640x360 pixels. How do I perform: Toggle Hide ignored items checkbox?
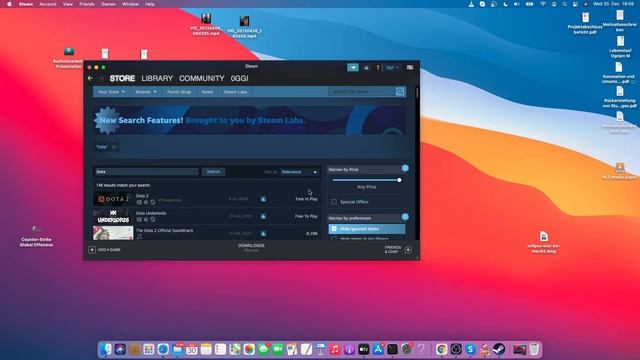click(x=334, y=229)
